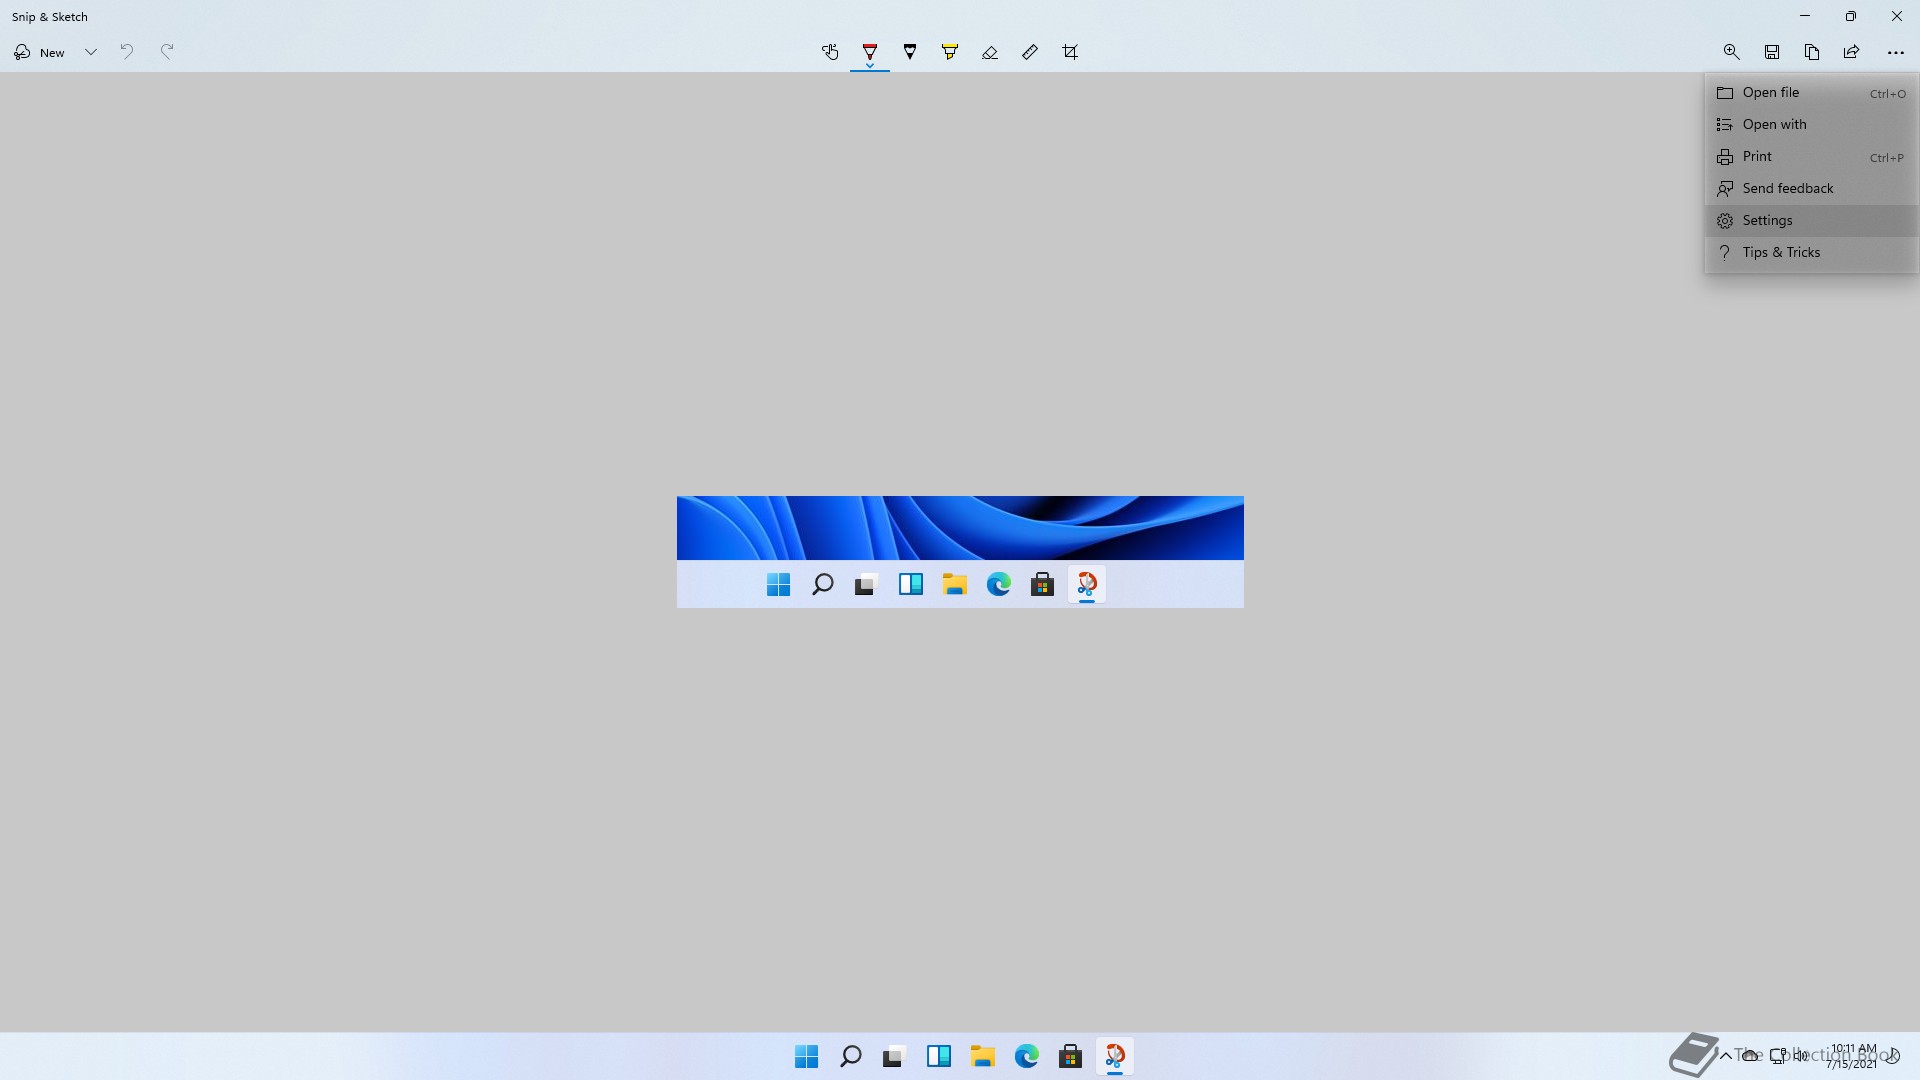Copy the snip to clipboard
The height and width of the screenshot is (1080, 1920).
(1812, 52)
